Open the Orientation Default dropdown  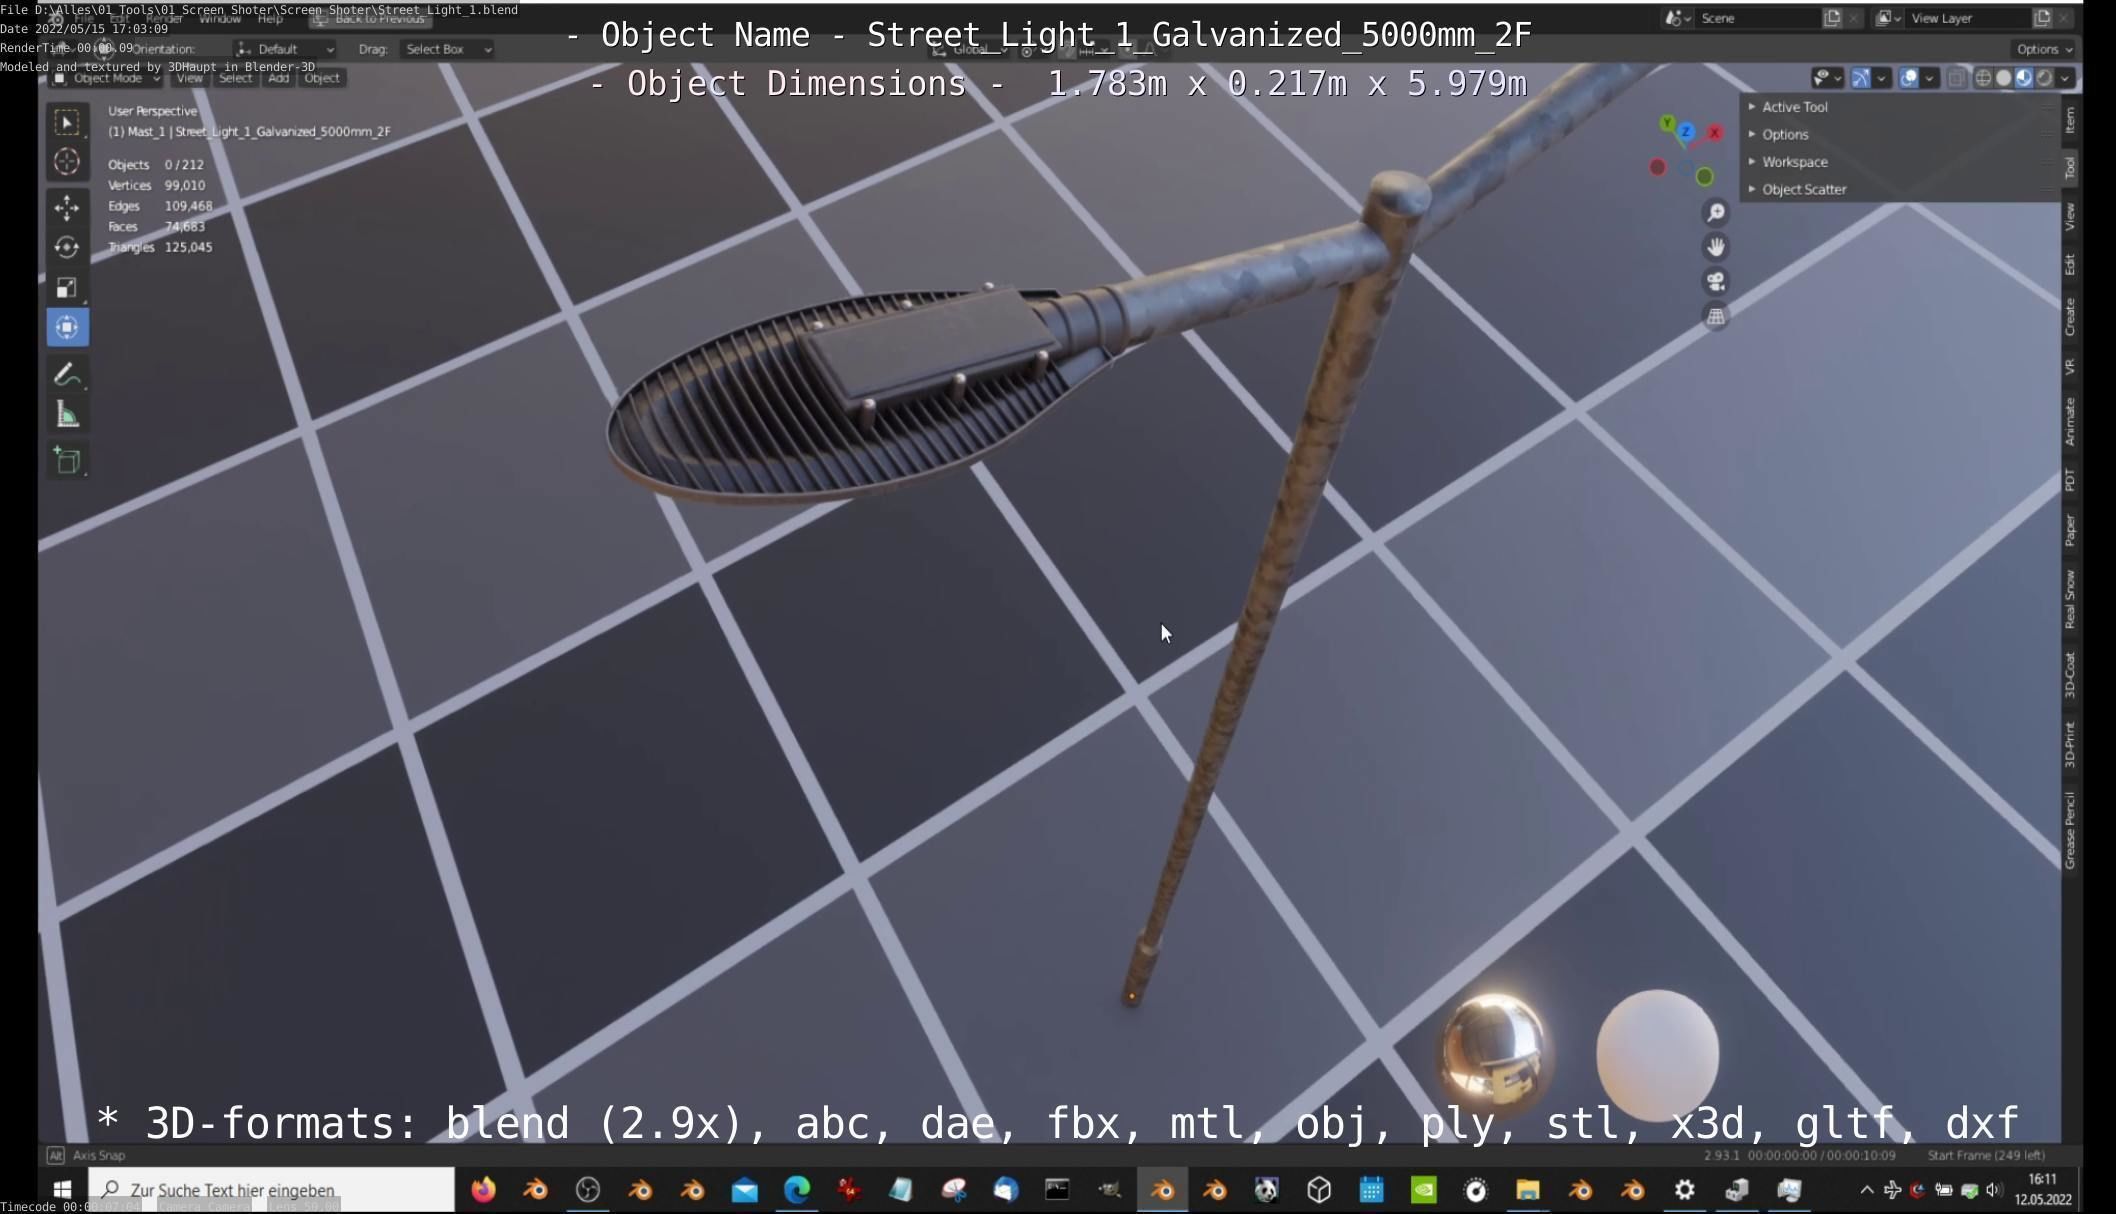pos(285,49)
